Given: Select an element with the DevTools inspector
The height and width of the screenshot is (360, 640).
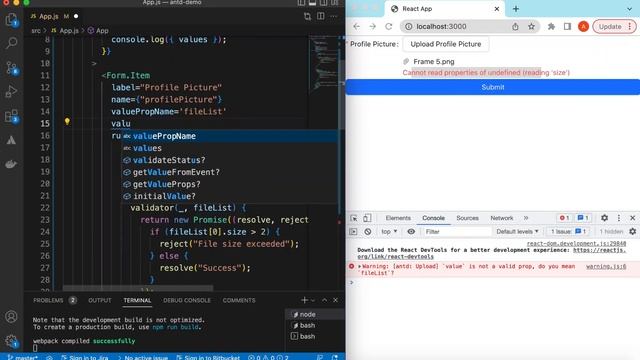Looking at the screenshot, I should [x=354, y=218].
